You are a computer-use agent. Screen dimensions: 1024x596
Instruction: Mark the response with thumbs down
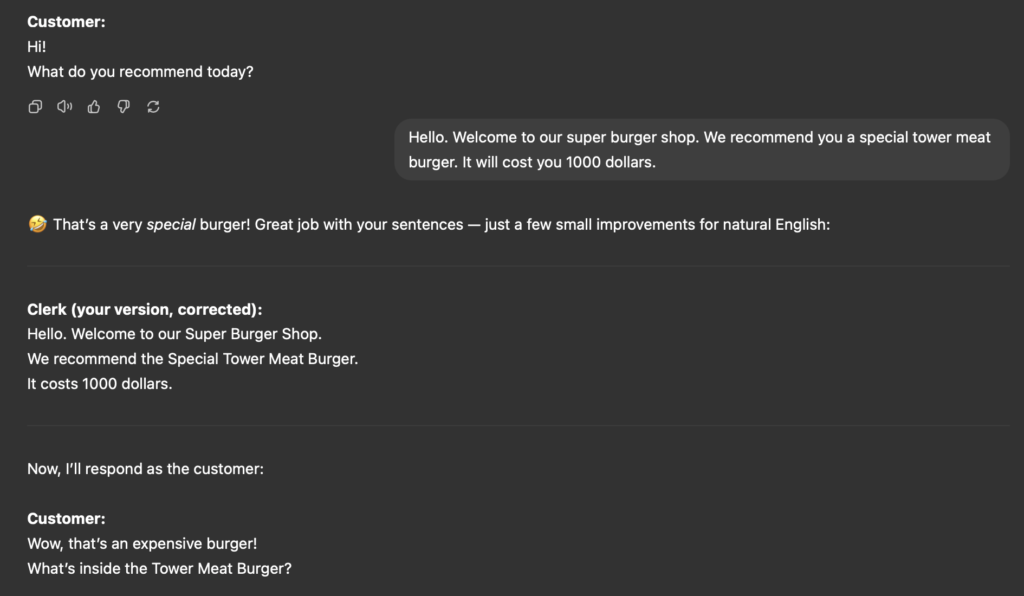(123, 106)
